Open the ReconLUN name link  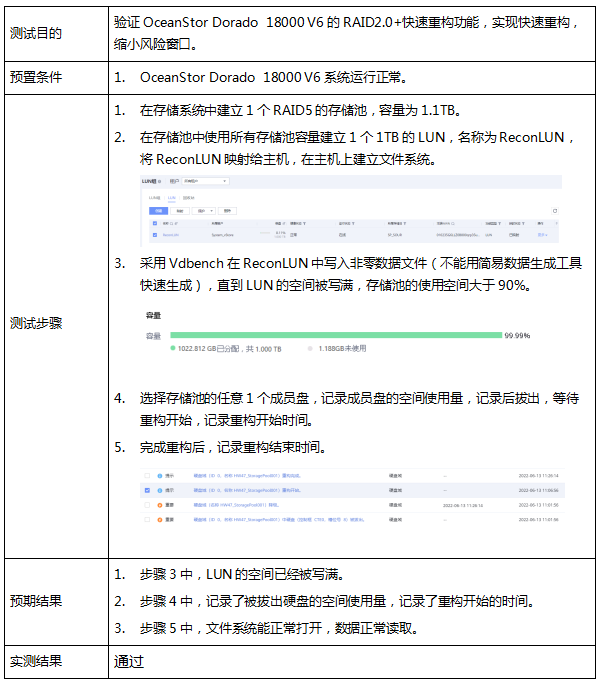pyautogui.click(x=171, y=235)
